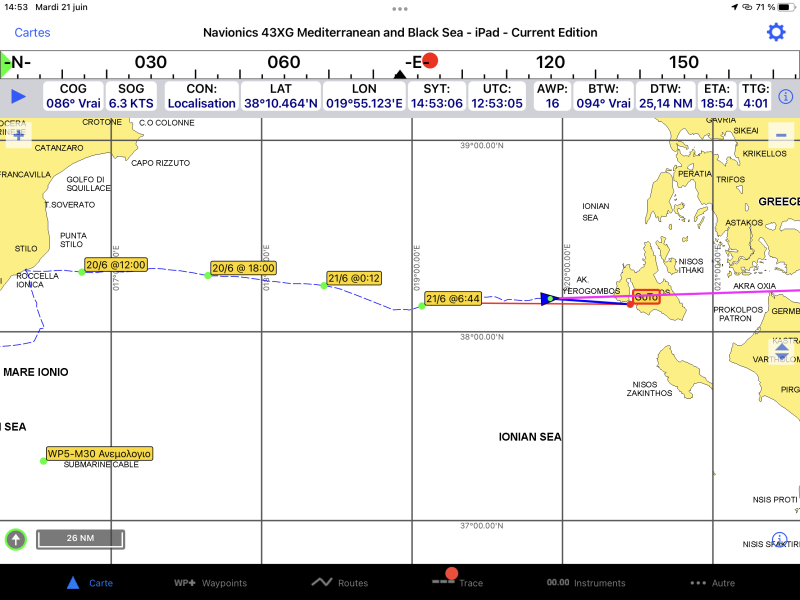Select the WP5-M30 Ανεμολογιο waypoint label
Screen dimensions: 800x600
point(99,454)
